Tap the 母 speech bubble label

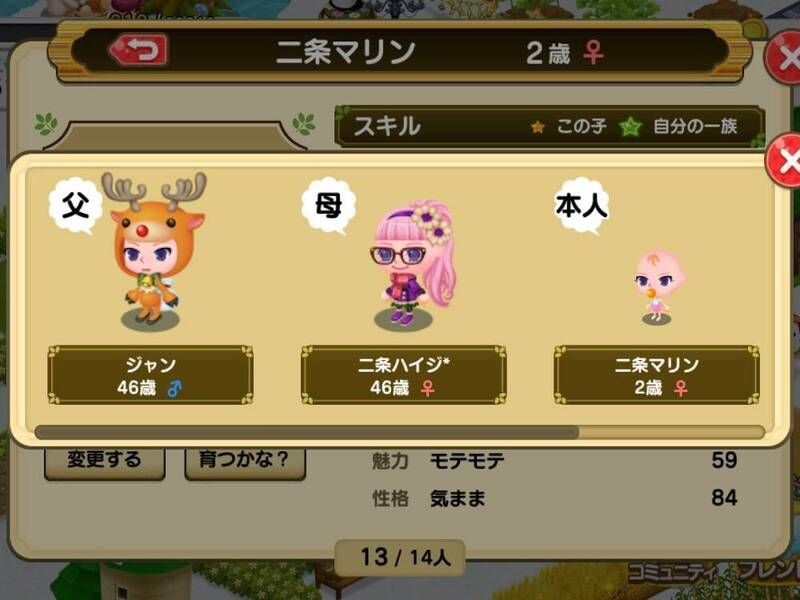pos(328,206)
